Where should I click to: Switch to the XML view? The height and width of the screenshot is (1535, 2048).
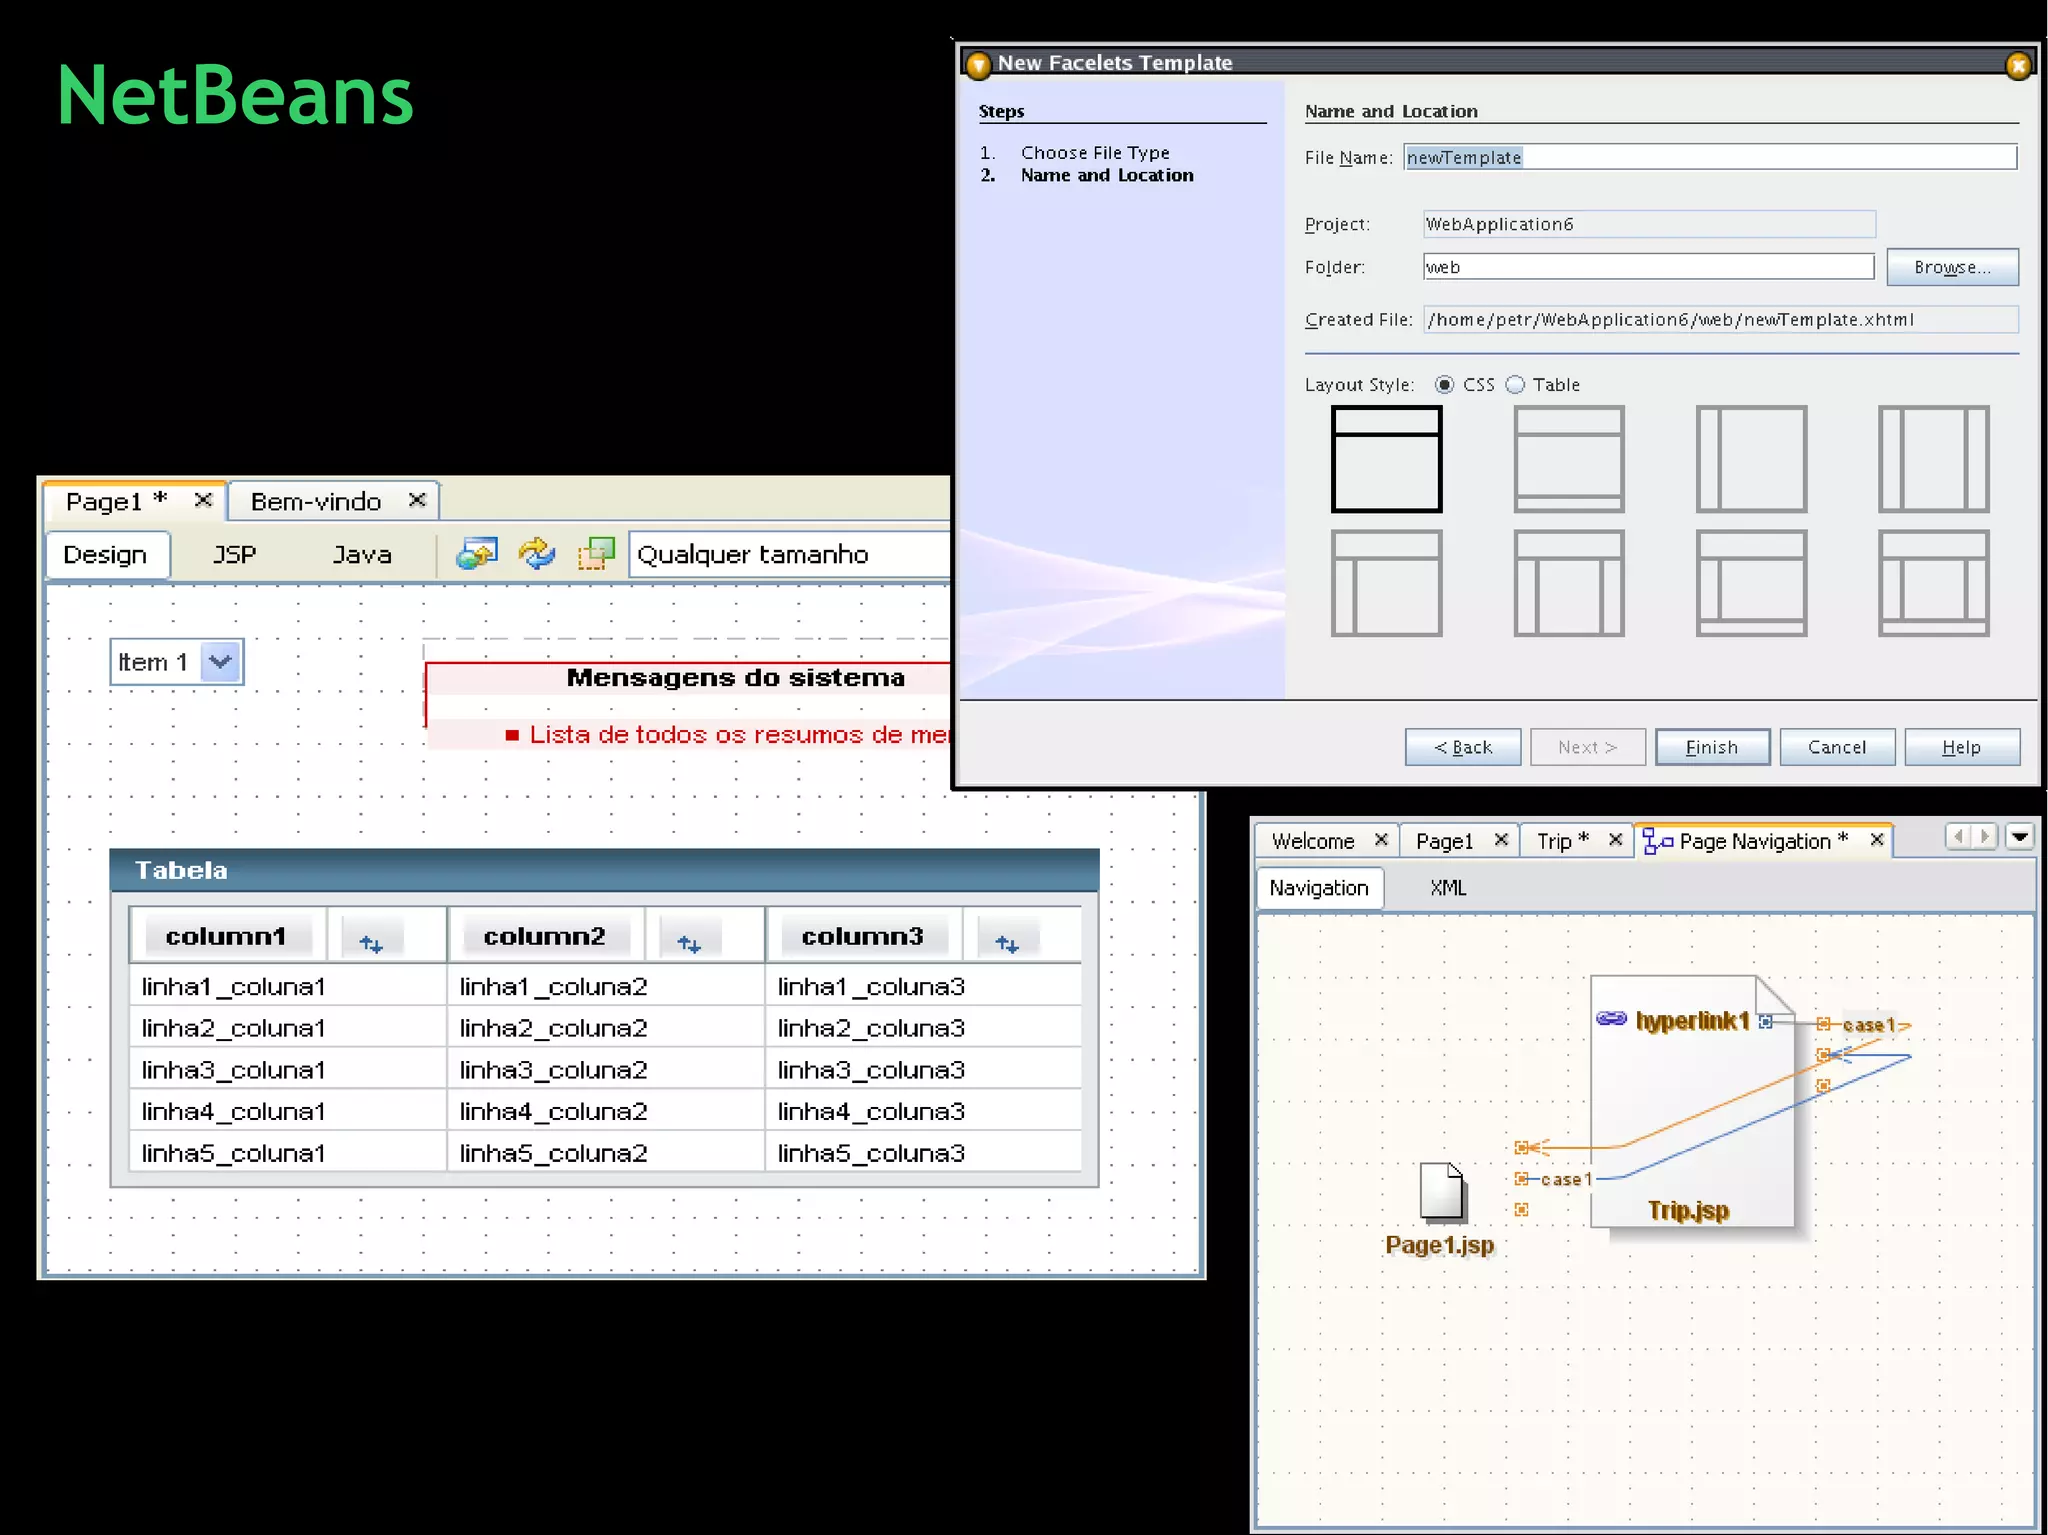[x=1448, y=888]
